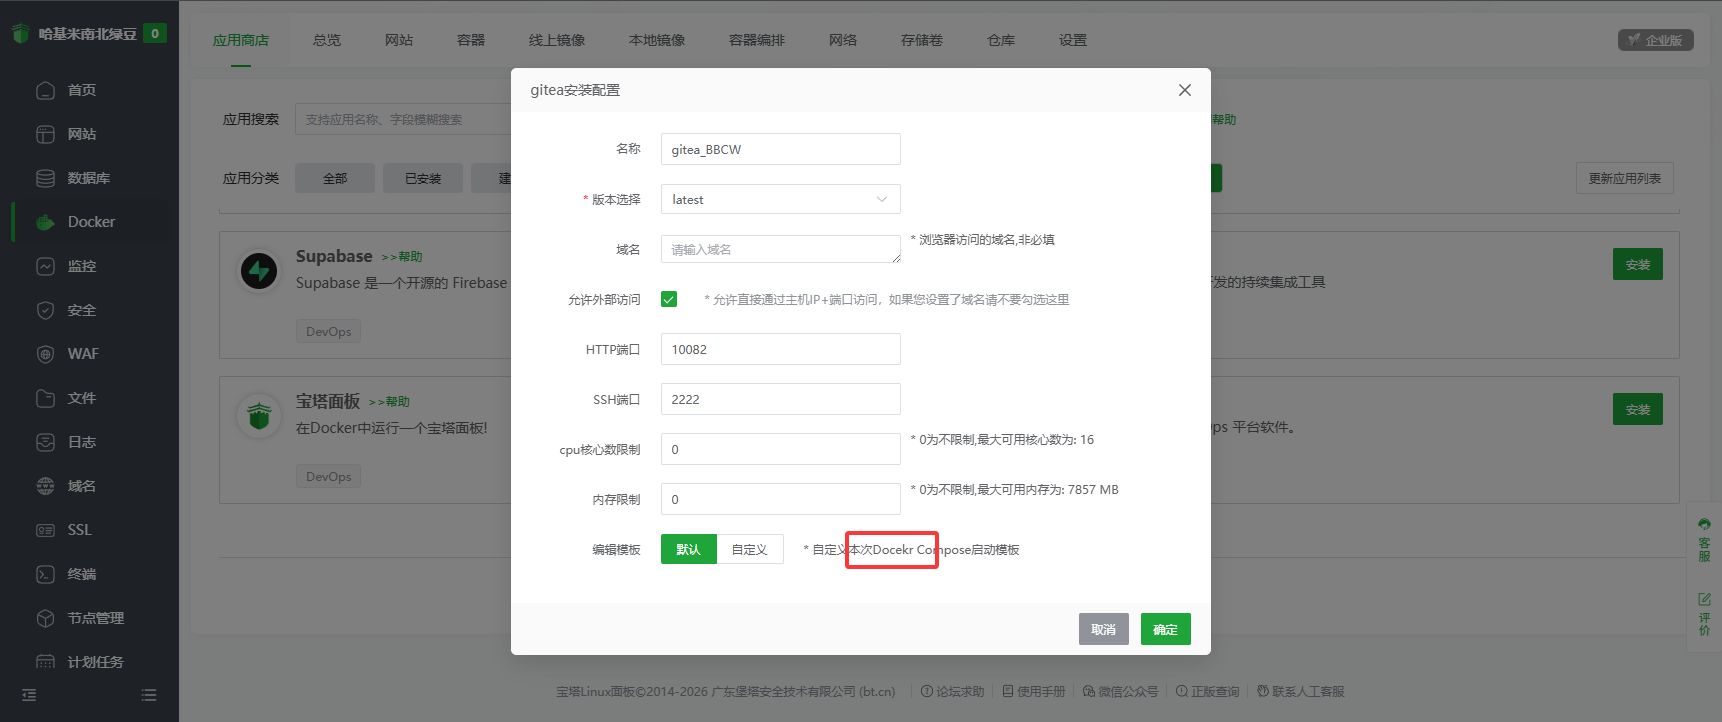
Task: Select the Docker whale icon in sidebar
Action: coord(45,222)
